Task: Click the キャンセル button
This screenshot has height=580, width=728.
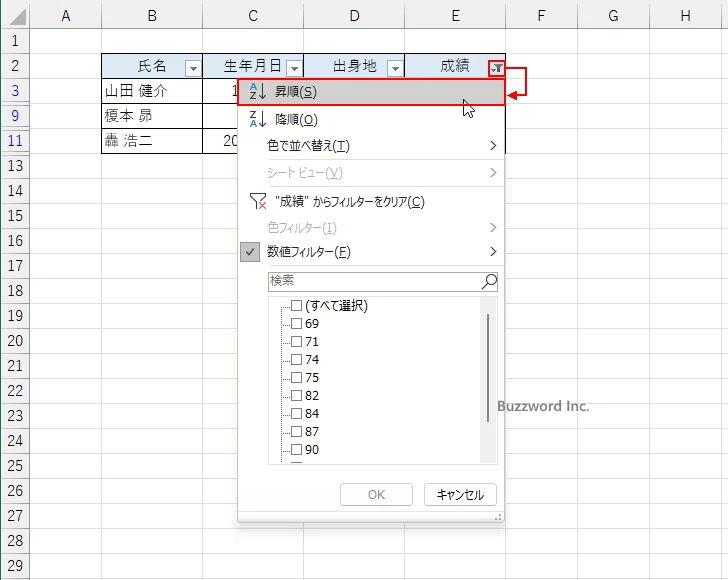Action: pos(460,495)
